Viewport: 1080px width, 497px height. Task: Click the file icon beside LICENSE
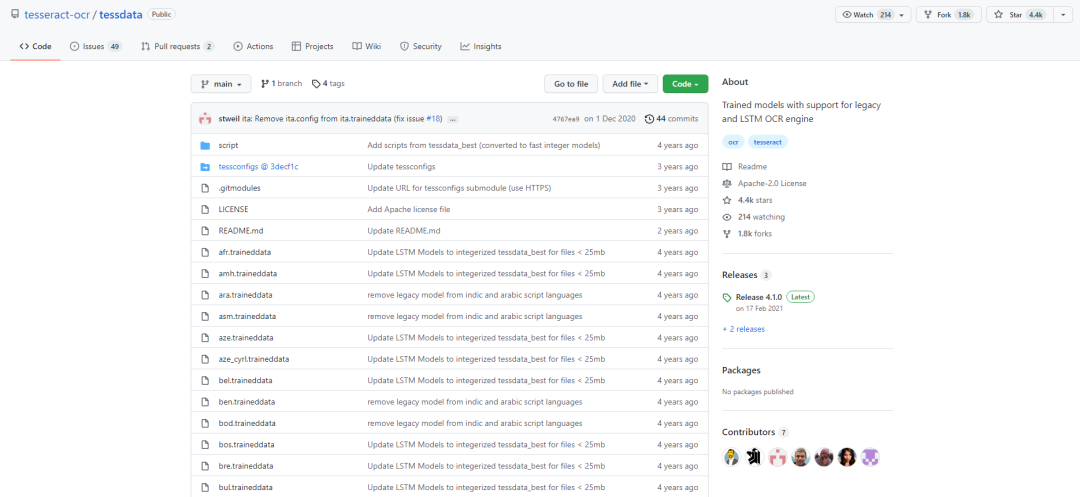click(x=205, y=209)
